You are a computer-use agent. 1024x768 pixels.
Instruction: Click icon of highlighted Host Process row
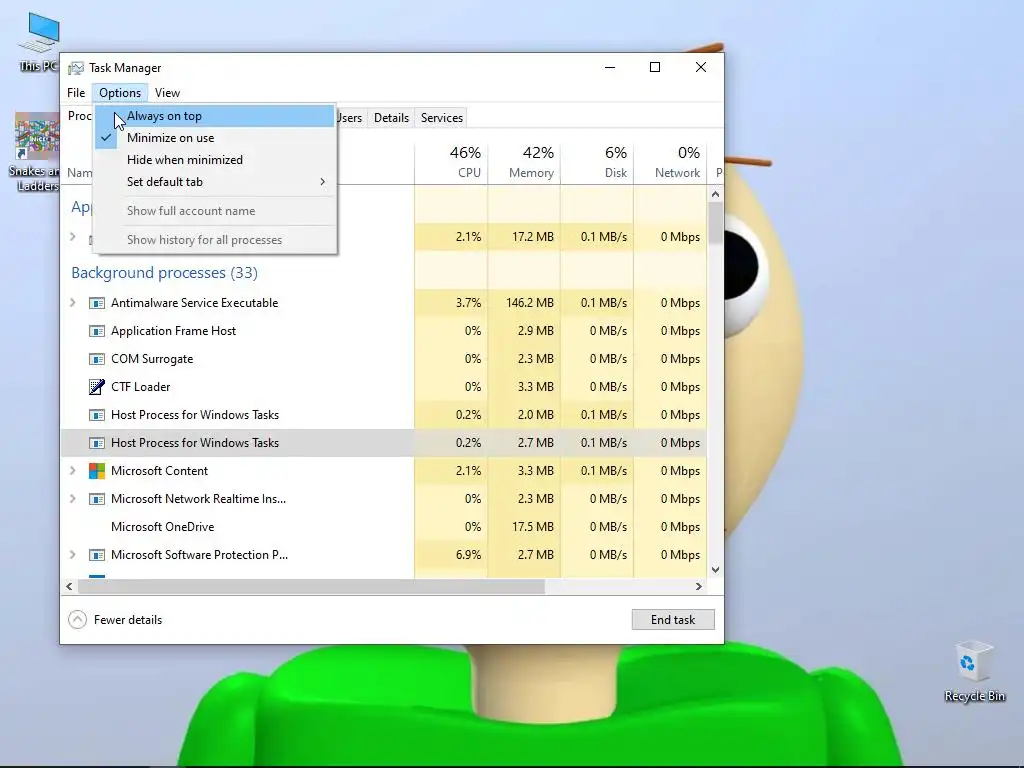[x=97, y=443]
